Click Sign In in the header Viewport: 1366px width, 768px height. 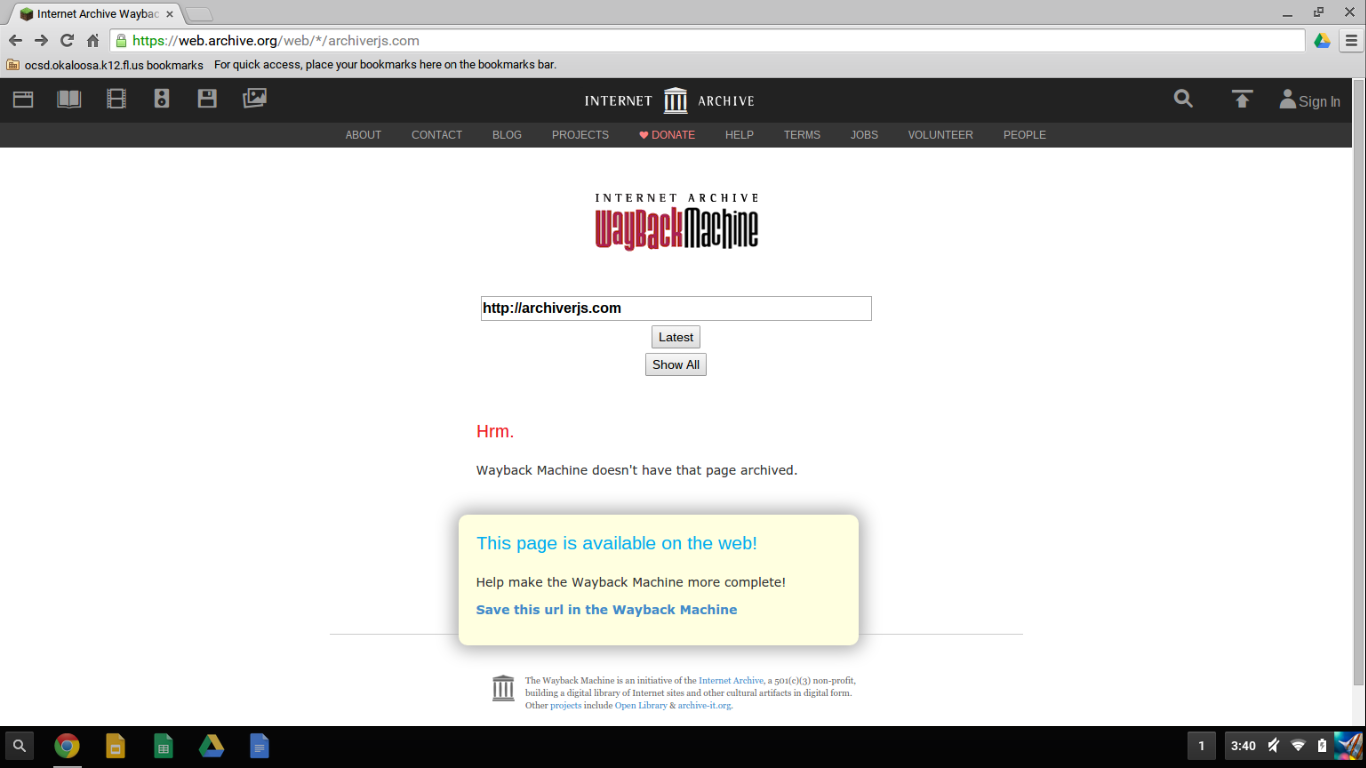(1310, 101)
